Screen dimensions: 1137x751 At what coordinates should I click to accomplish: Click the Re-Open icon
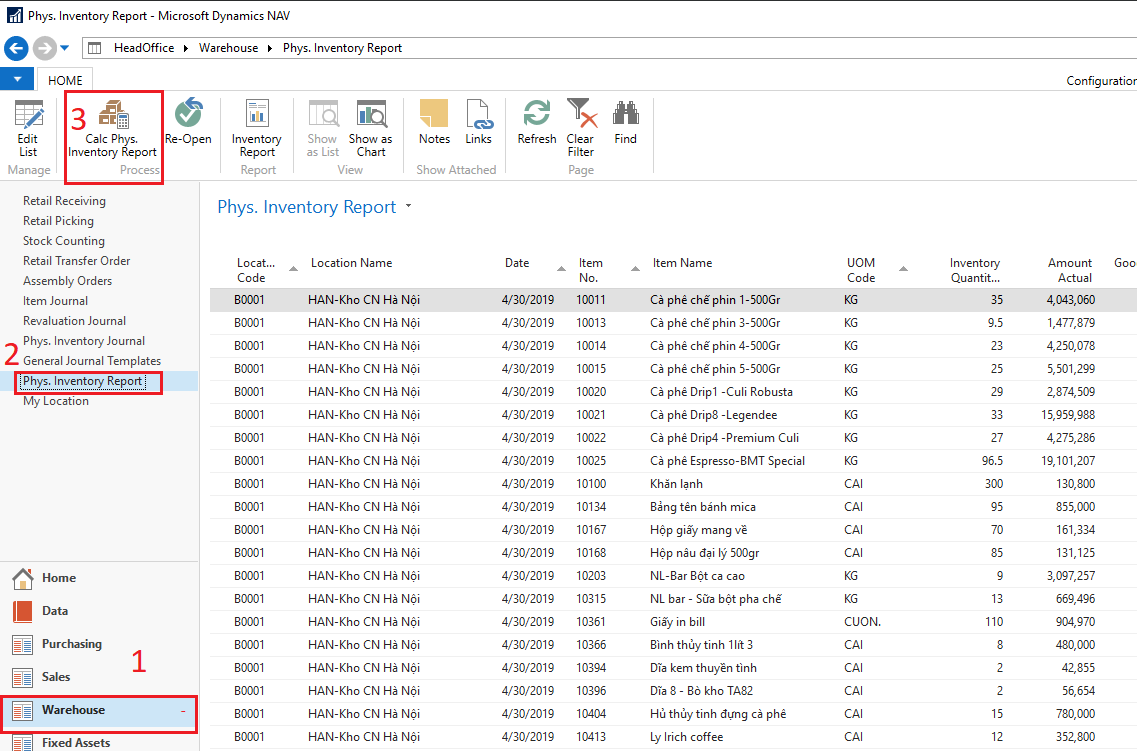click(x=189, y=112)
